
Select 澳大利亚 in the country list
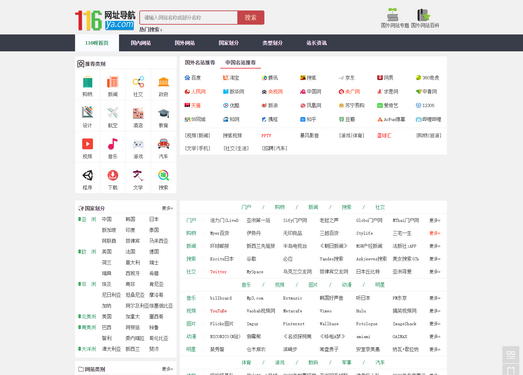pyautogui.click(x=111, y=349)
